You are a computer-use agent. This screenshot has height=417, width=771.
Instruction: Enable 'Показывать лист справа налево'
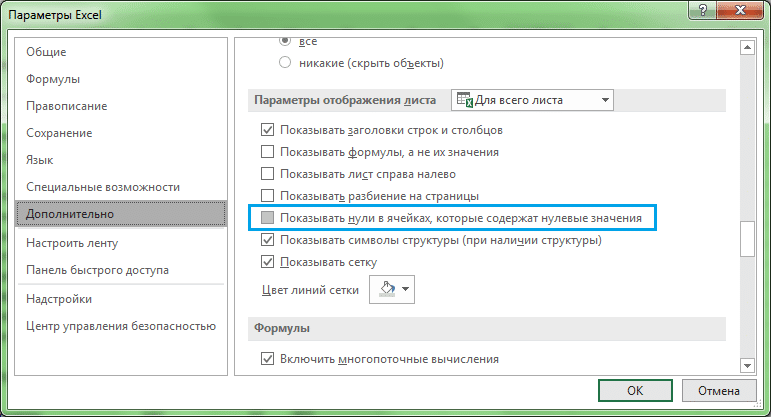pyautogui.click(x=267, y=174)
